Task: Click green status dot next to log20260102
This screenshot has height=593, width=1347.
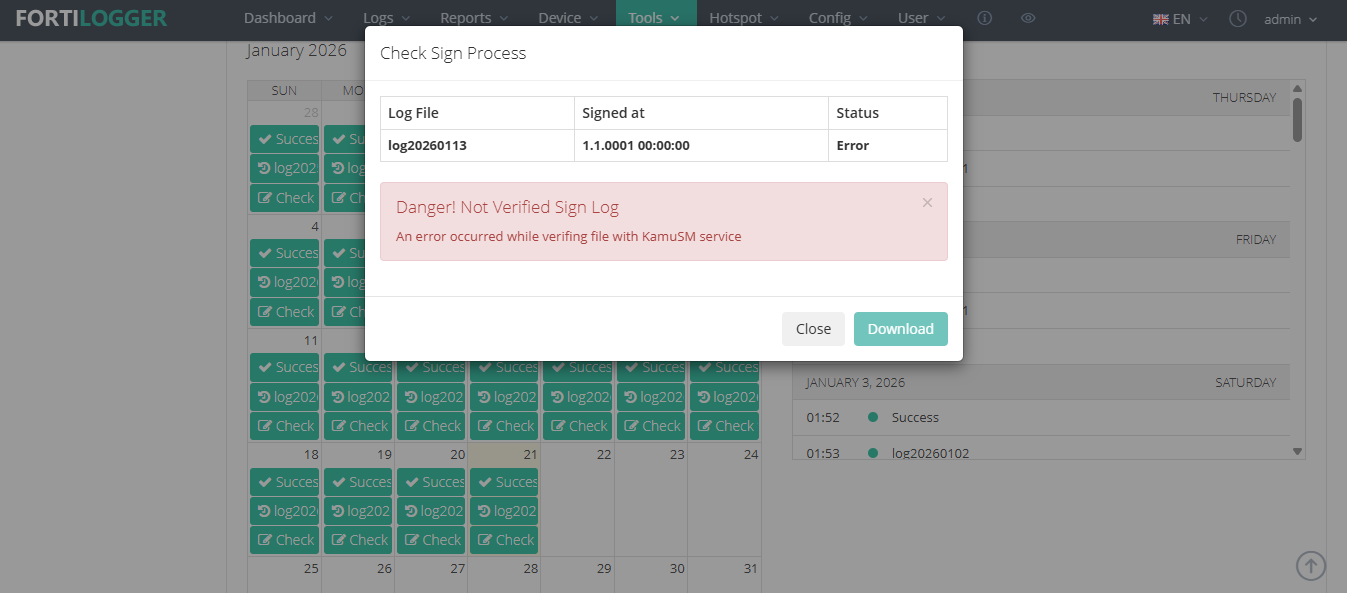Action: tap(873, 453)
